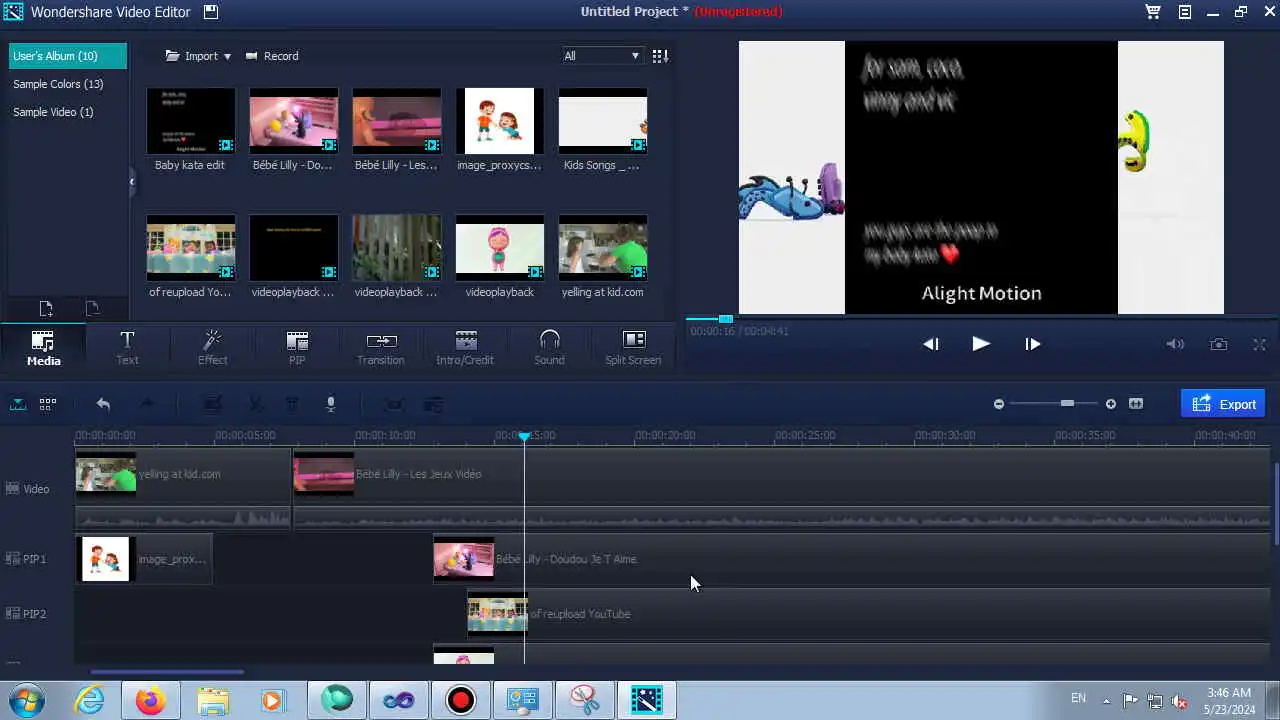Click the delete album icon
Image resolution: width=1280 pixels, height=720 pixels.
(x=92, y=309)
